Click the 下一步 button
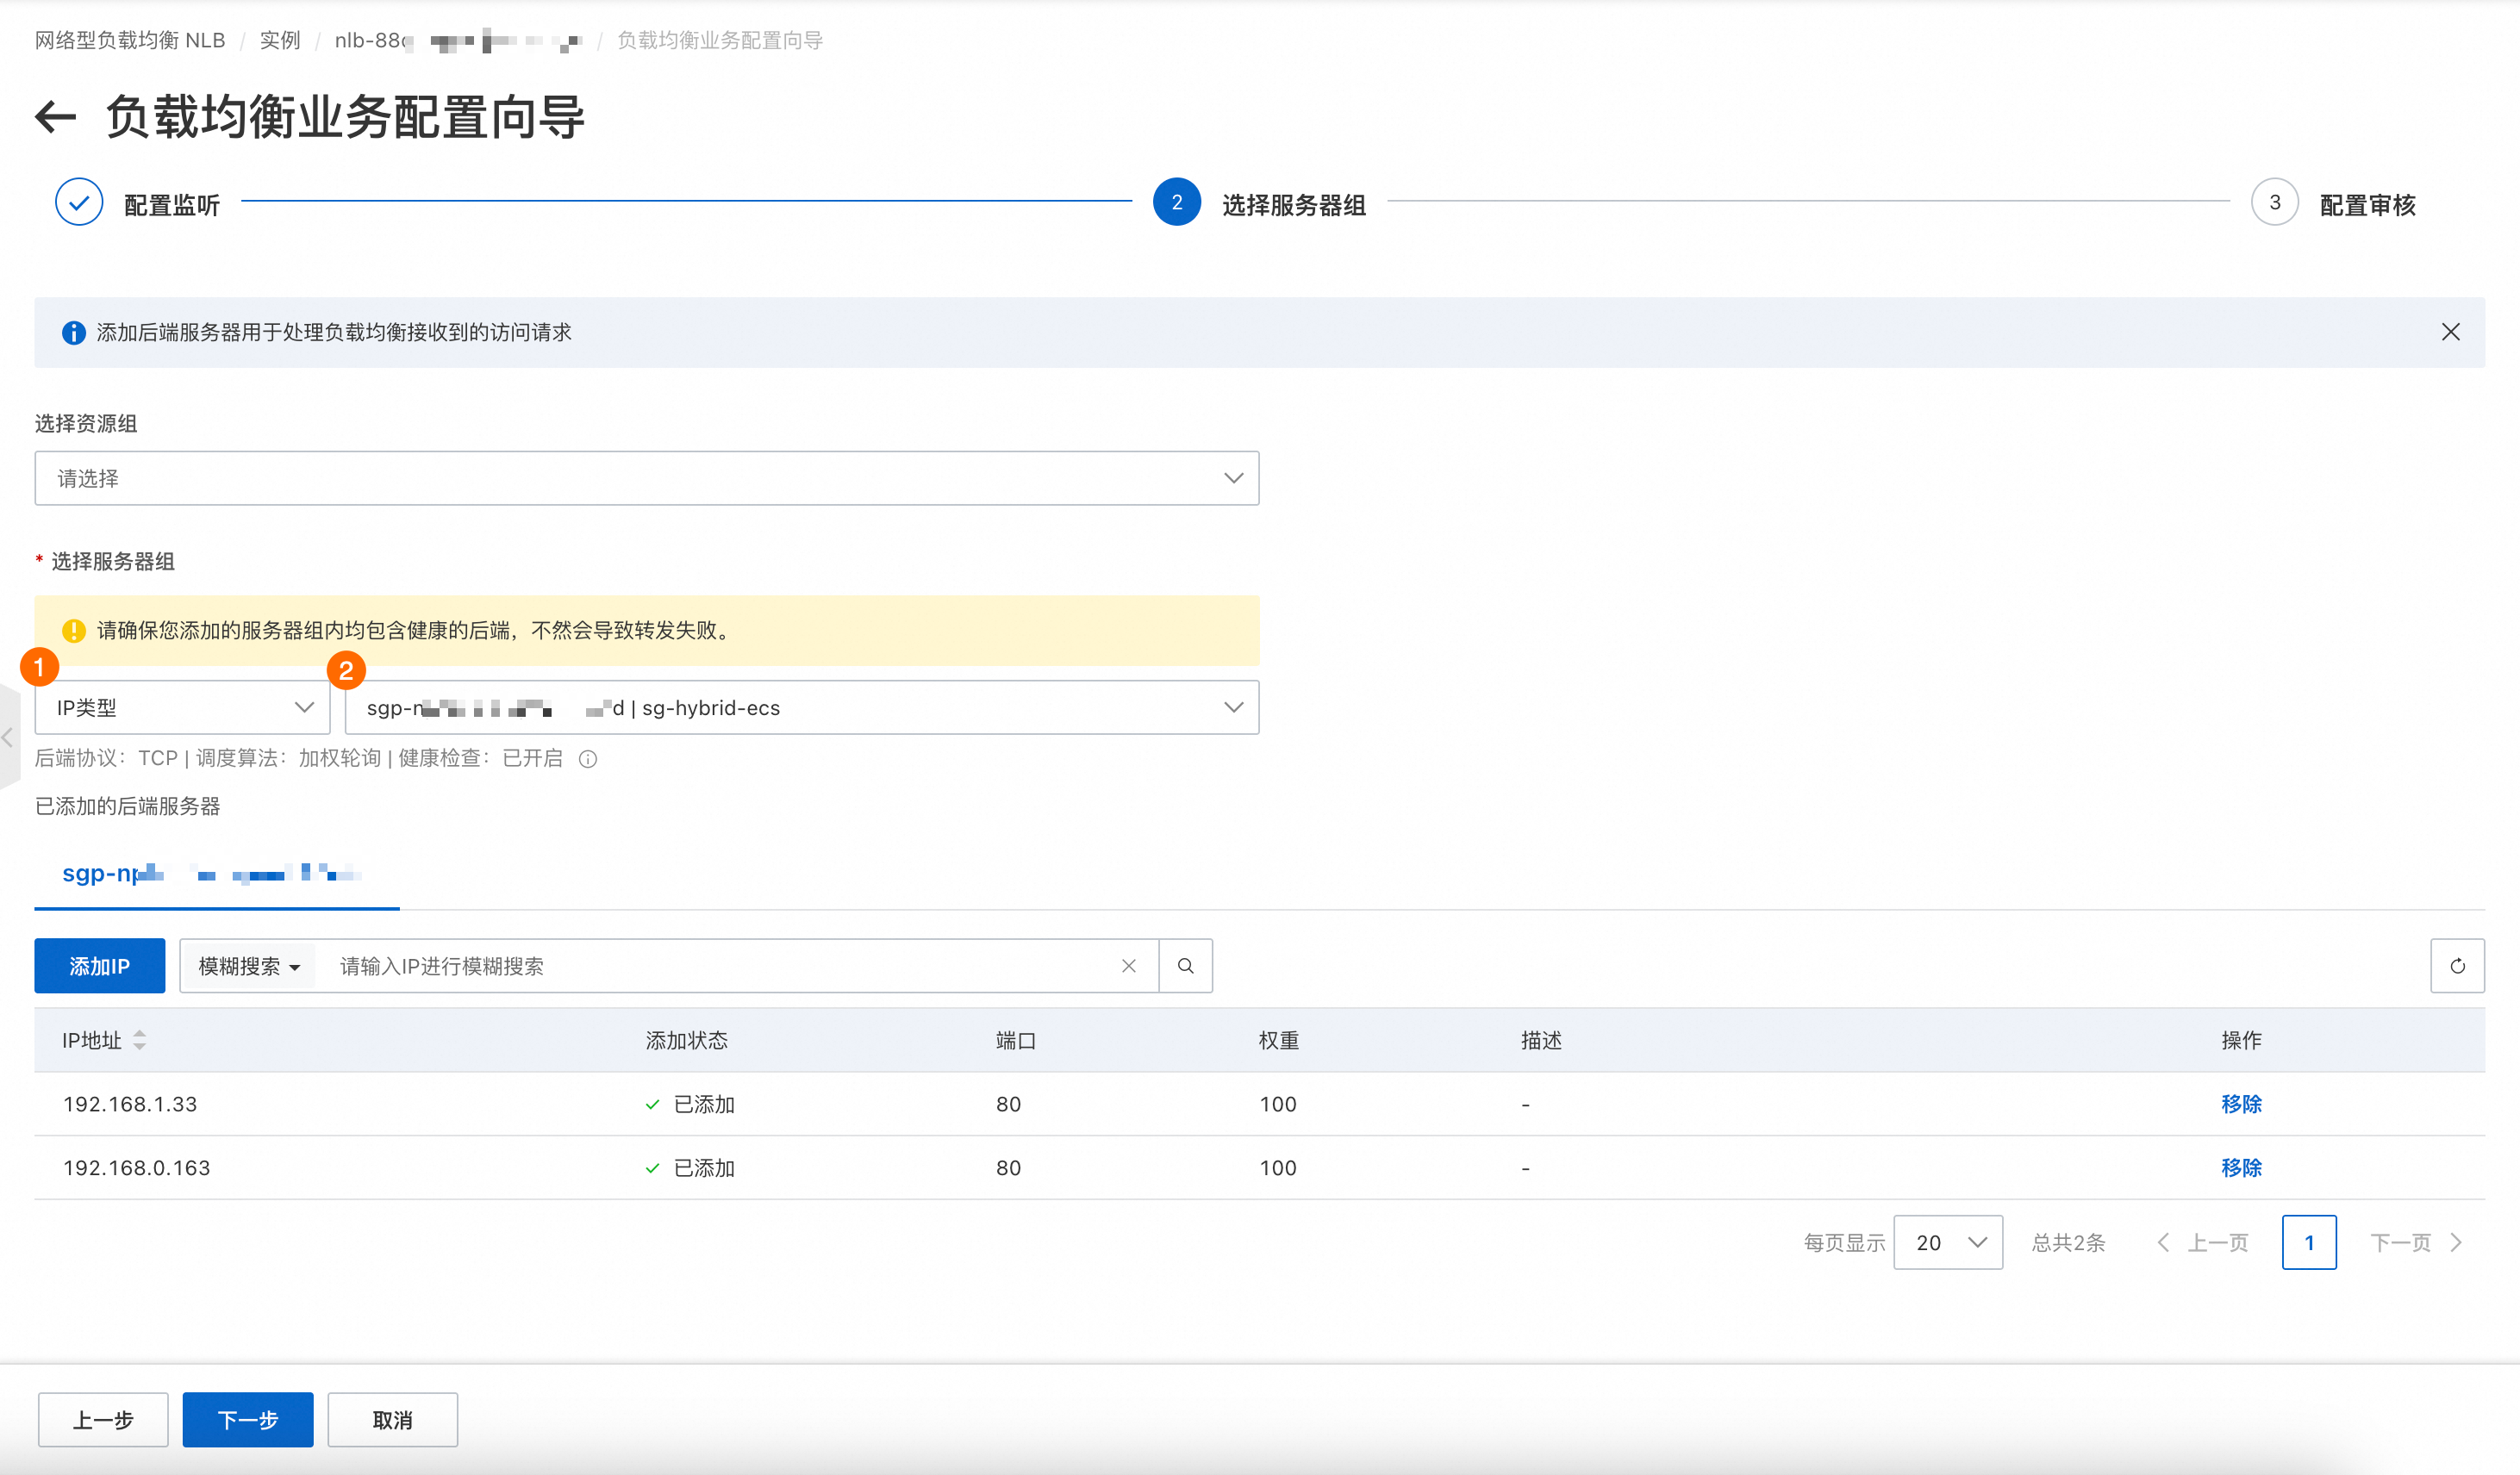Viewport: 2520px width, 1475px height. click(x=248, y=1420)
